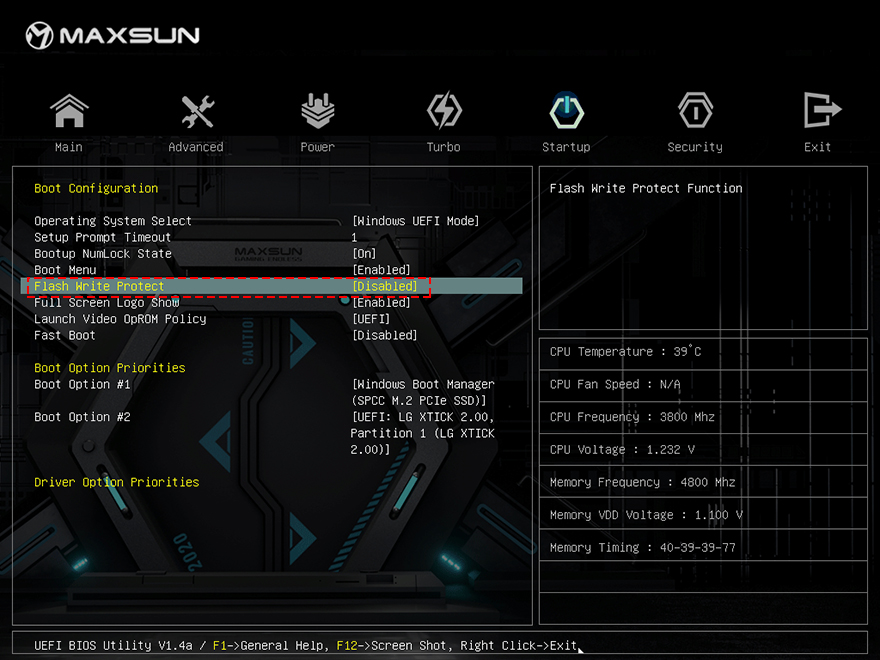The width and height of the screenshot is (880, 660).
Task: Select the Setup Prompt Timeout label
Action: coord(102,237)
